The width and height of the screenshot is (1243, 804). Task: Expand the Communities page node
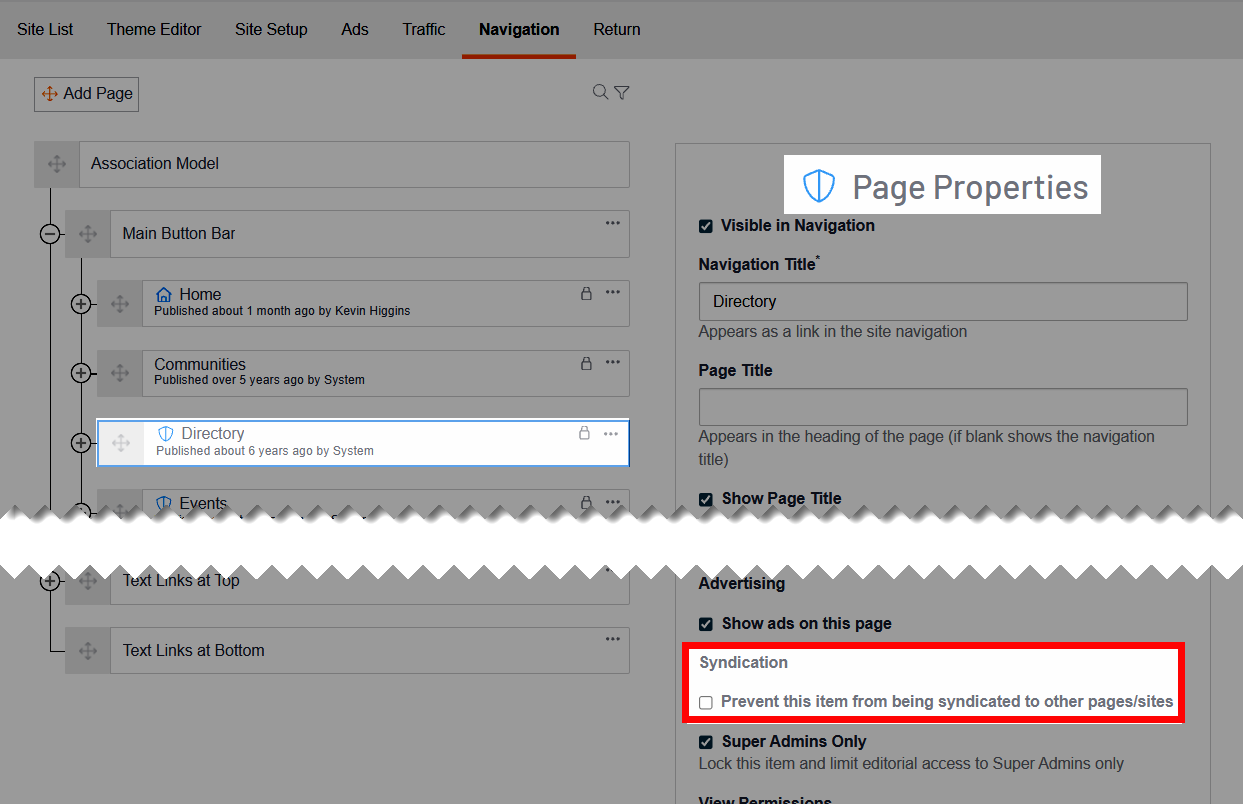click(81, 373)
